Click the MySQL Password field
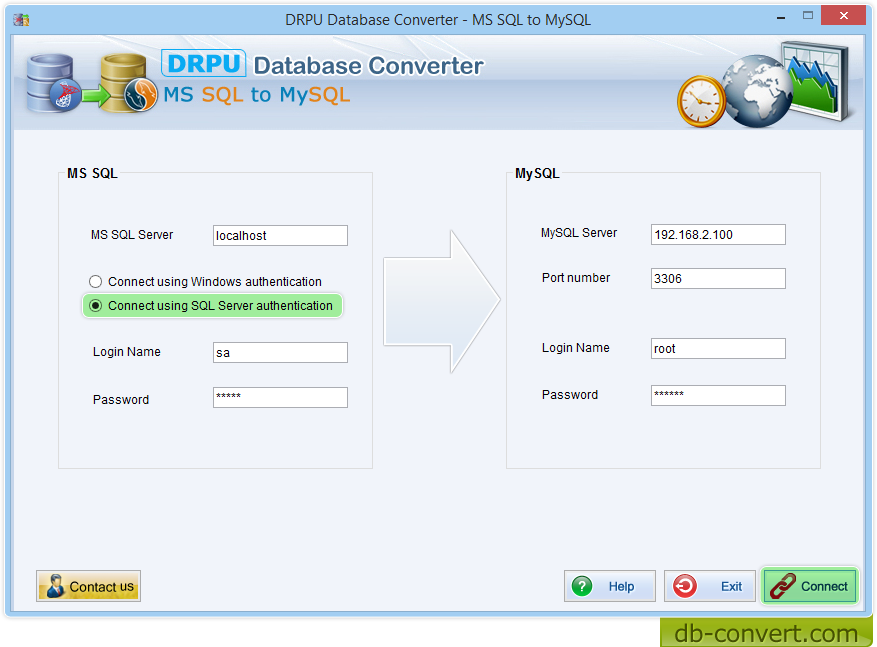877x647 pixels. click(x=718, y=395)
